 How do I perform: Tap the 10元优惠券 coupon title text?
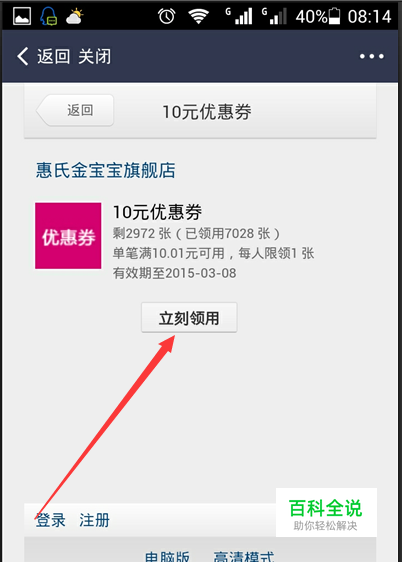click(x=157, y=212)
